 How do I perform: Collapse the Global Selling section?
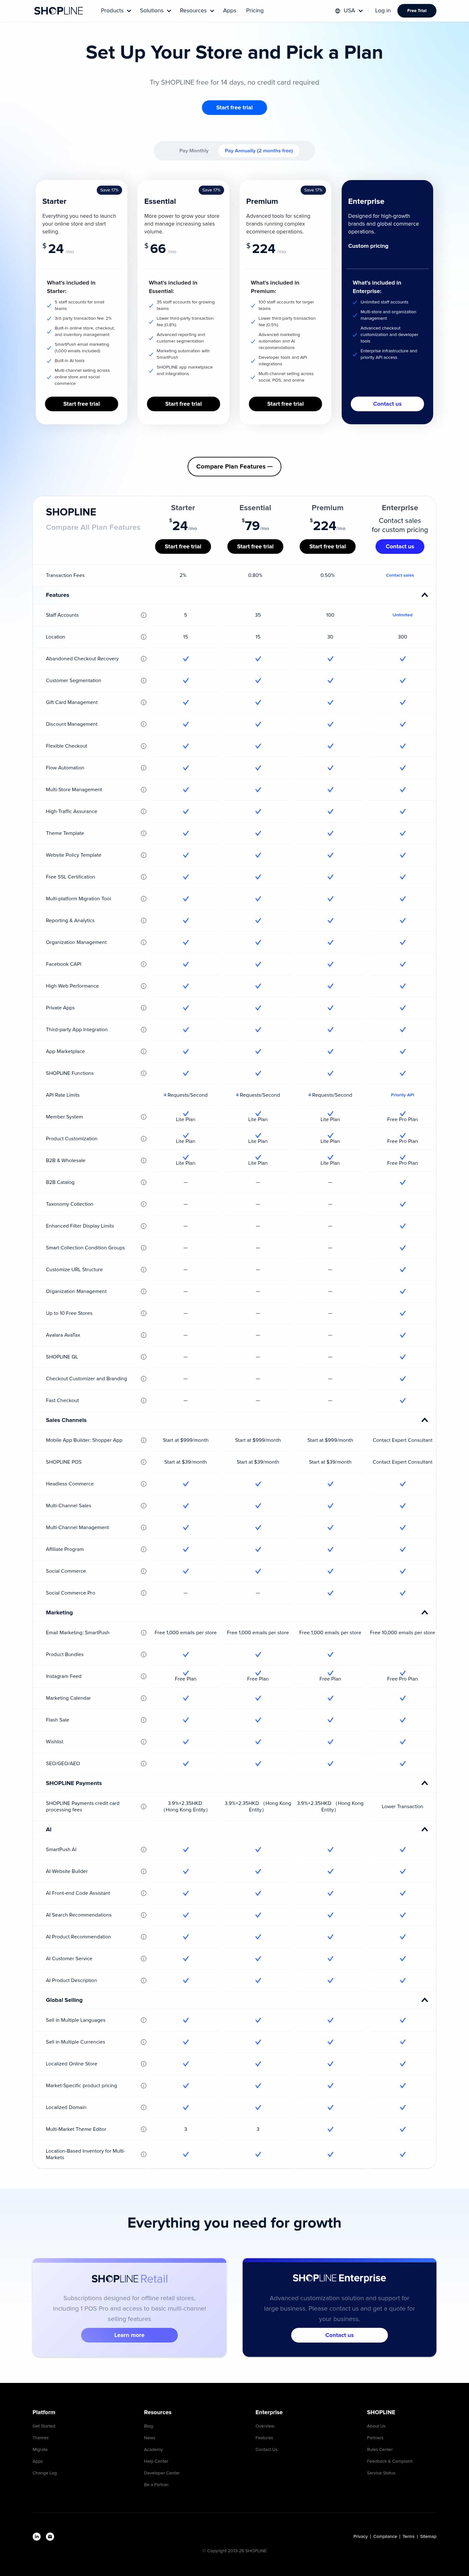424,2000
